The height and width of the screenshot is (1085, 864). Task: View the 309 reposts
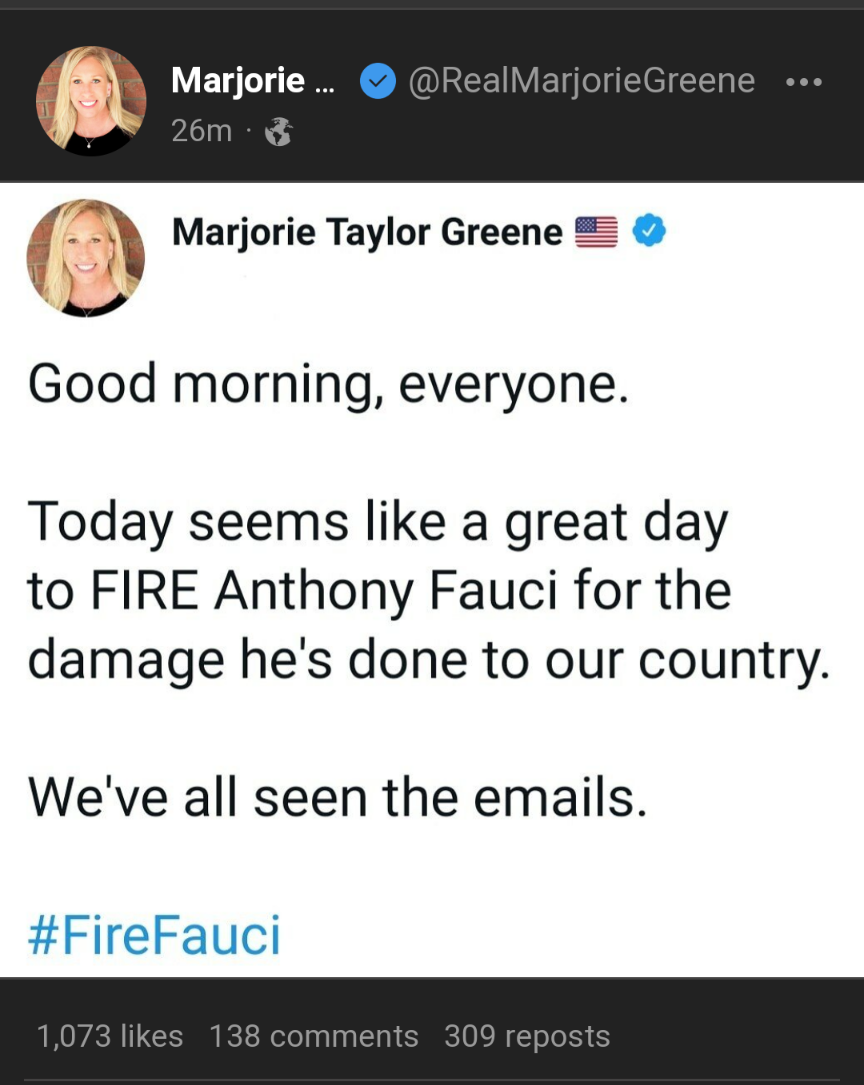[x=526, y=1036]
